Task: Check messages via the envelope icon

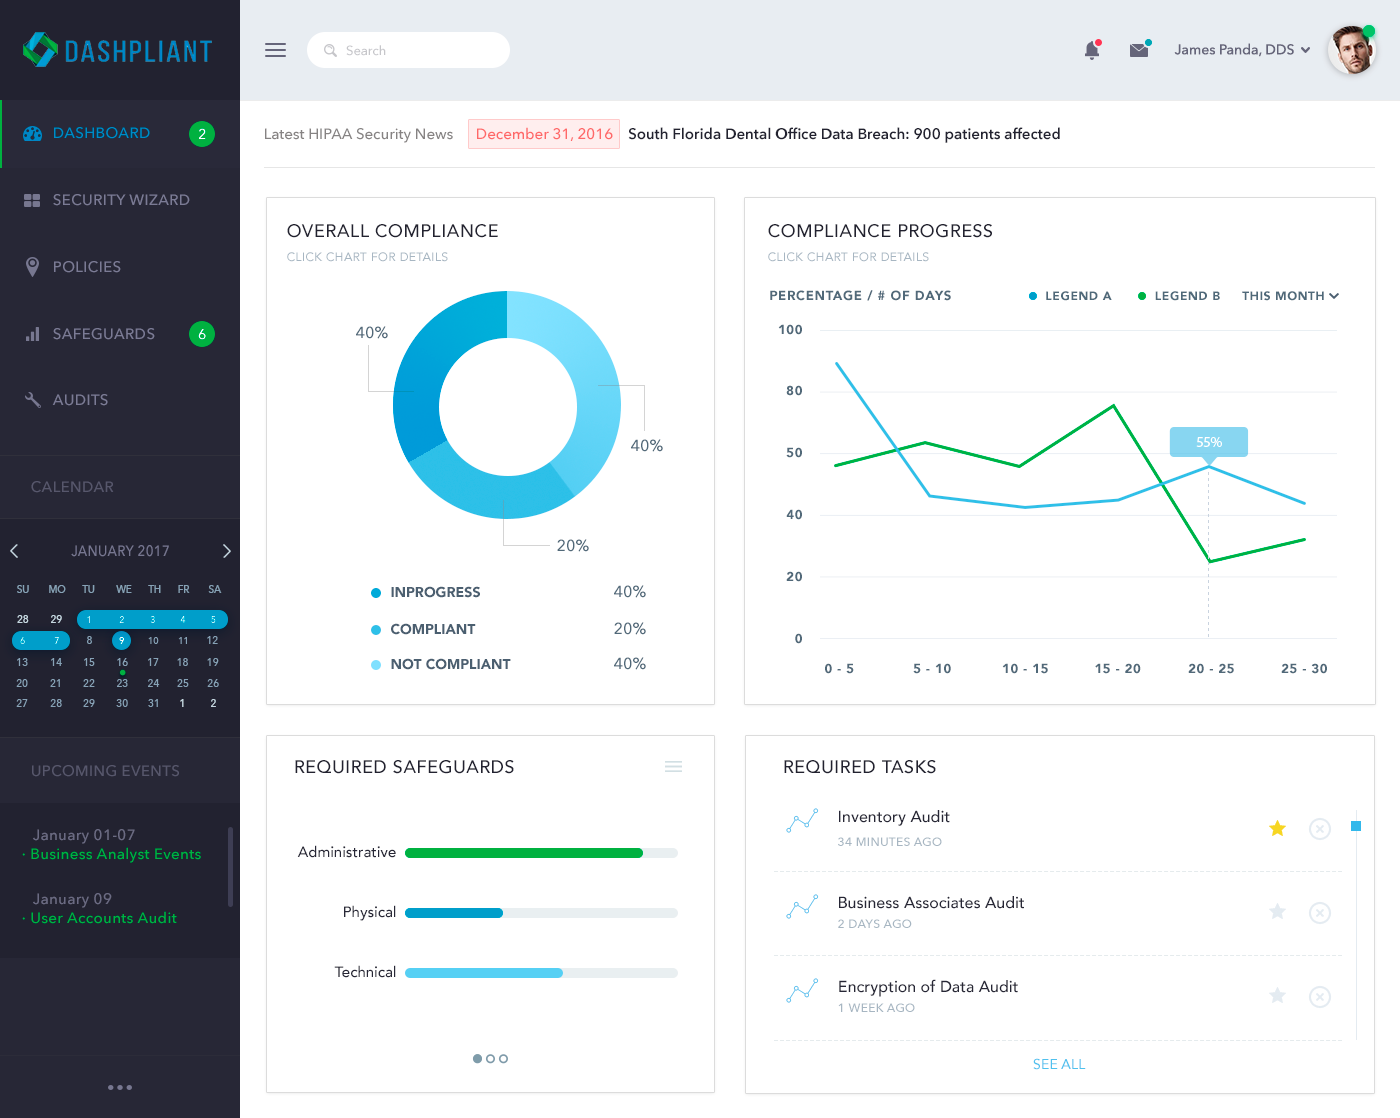Action: click(1139, 48)
